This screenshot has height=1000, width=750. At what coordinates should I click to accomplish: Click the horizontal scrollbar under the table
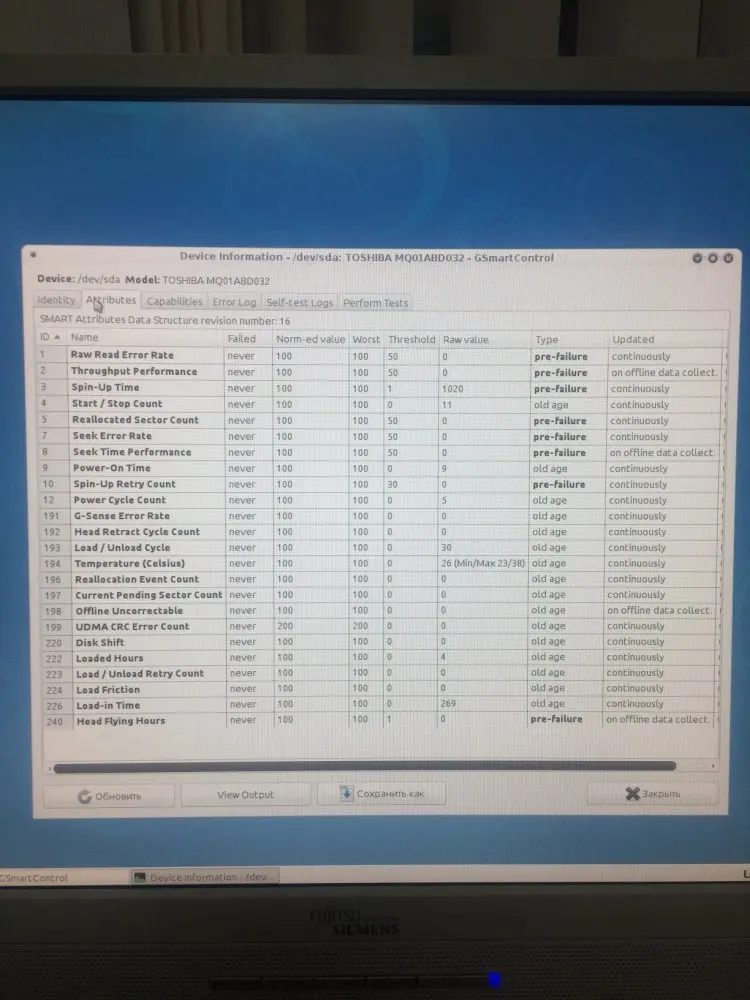point(365,767)
